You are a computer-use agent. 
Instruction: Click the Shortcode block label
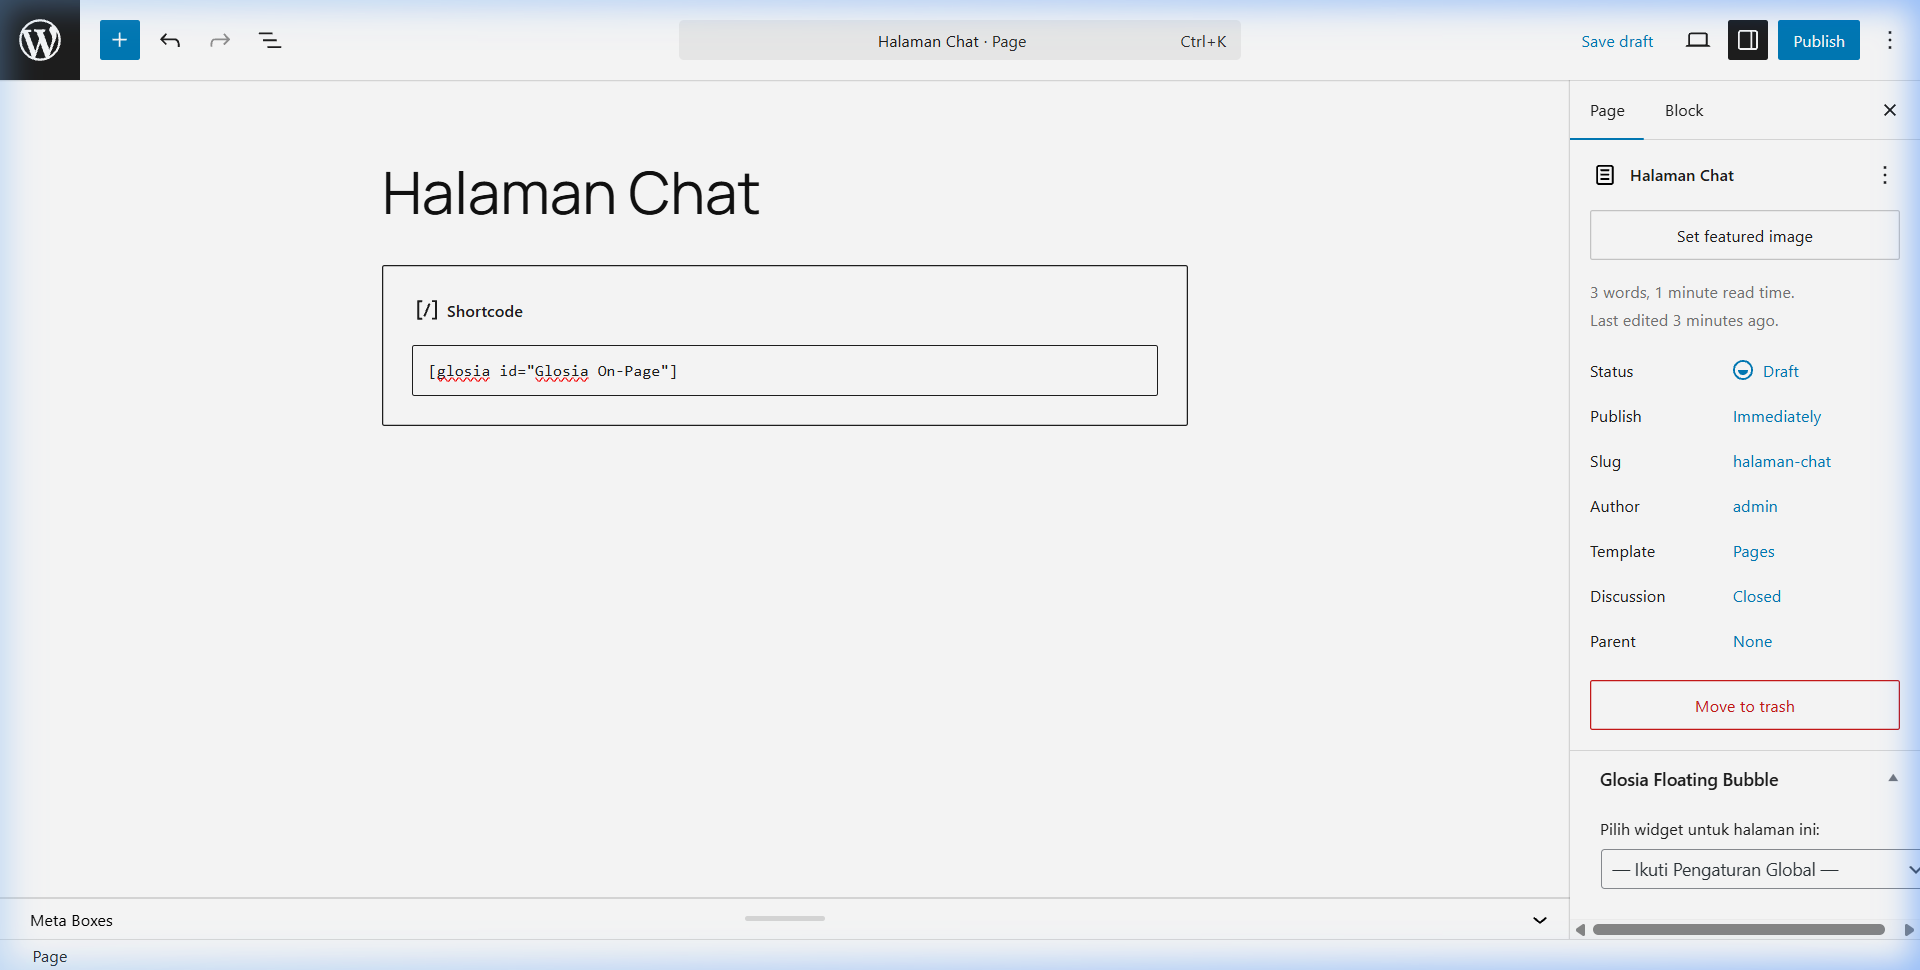tap(485, 311)
